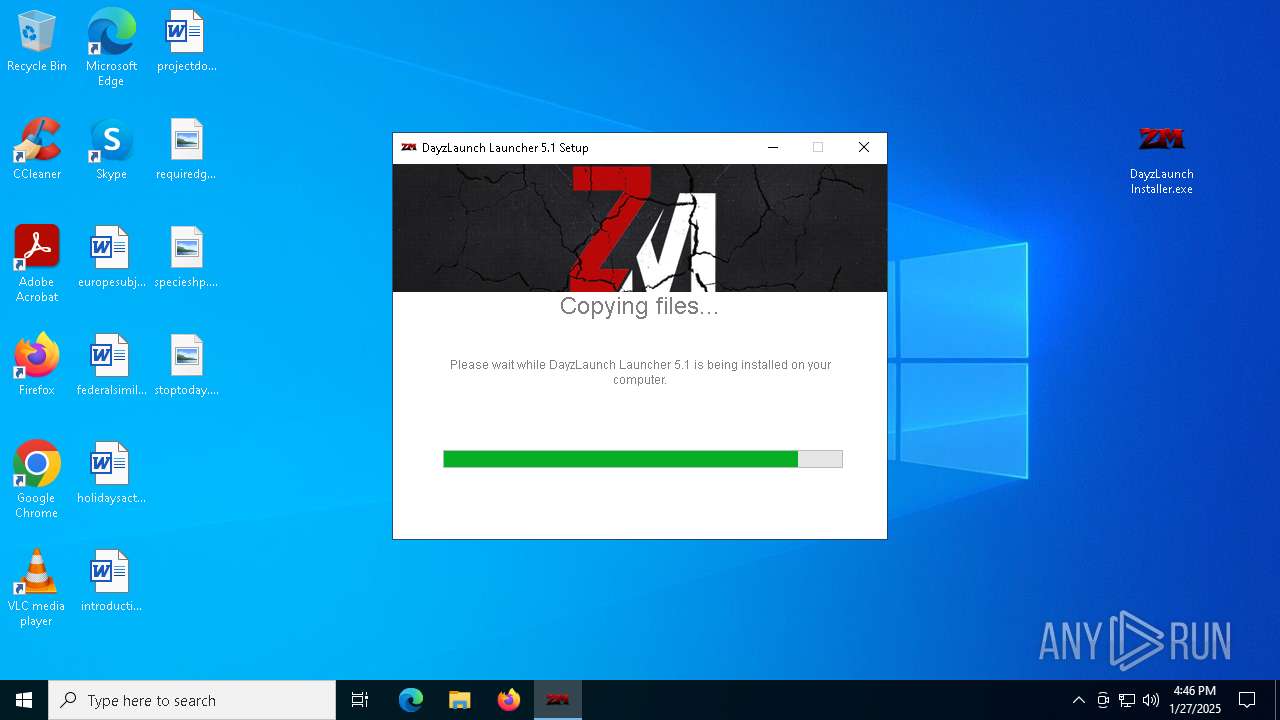Click the Meet Now tray icon
Screen dimensions: 1280x720
[x=1103, y=700]
